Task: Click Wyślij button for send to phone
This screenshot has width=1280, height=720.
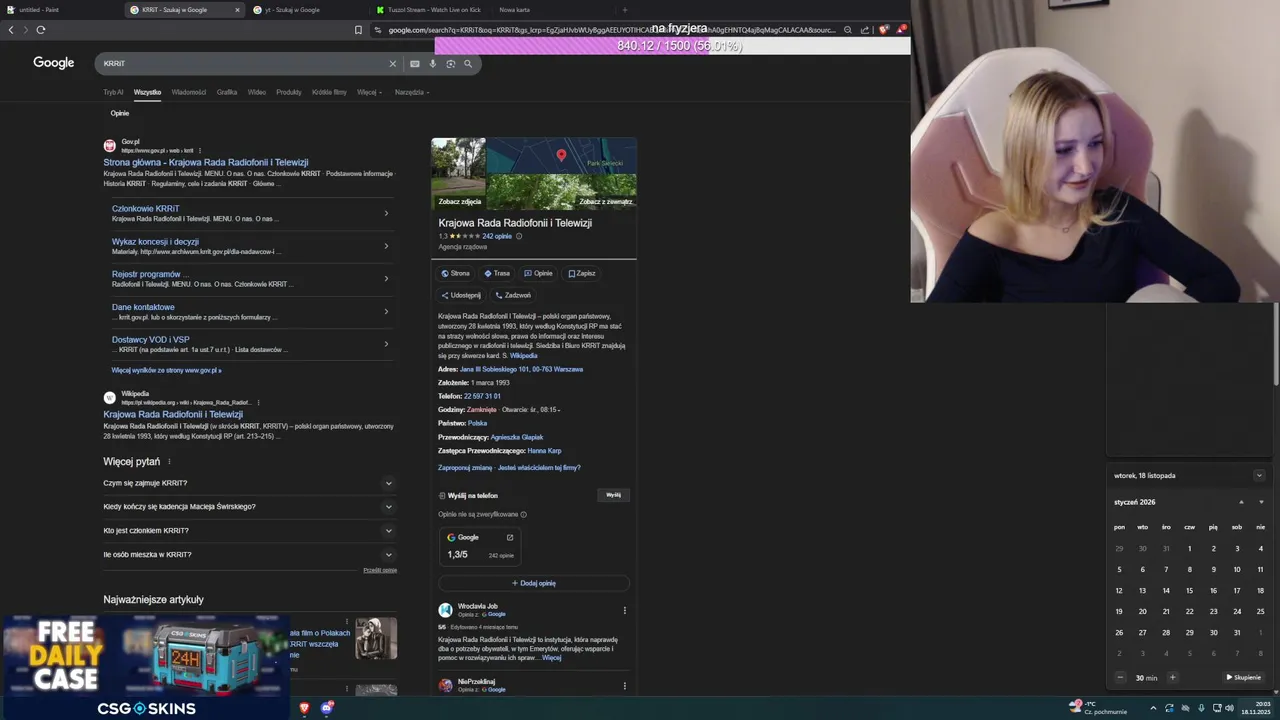Action: pos(613,494)
